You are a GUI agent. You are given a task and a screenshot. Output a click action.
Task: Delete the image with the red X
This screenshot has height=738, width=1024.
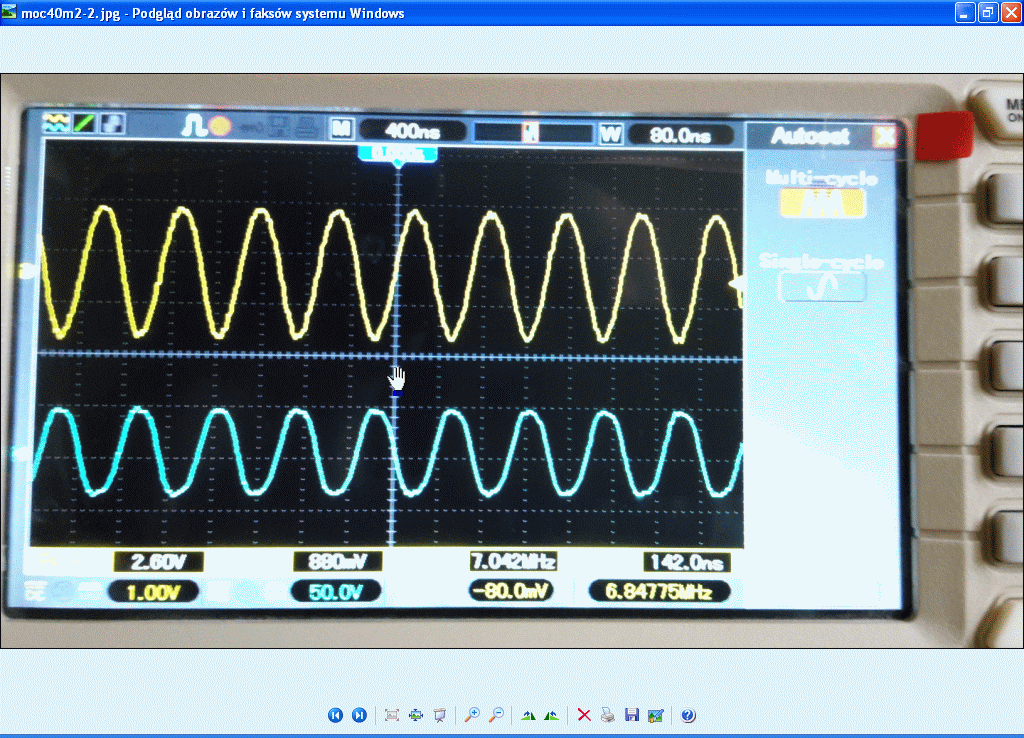coord(585,715)
